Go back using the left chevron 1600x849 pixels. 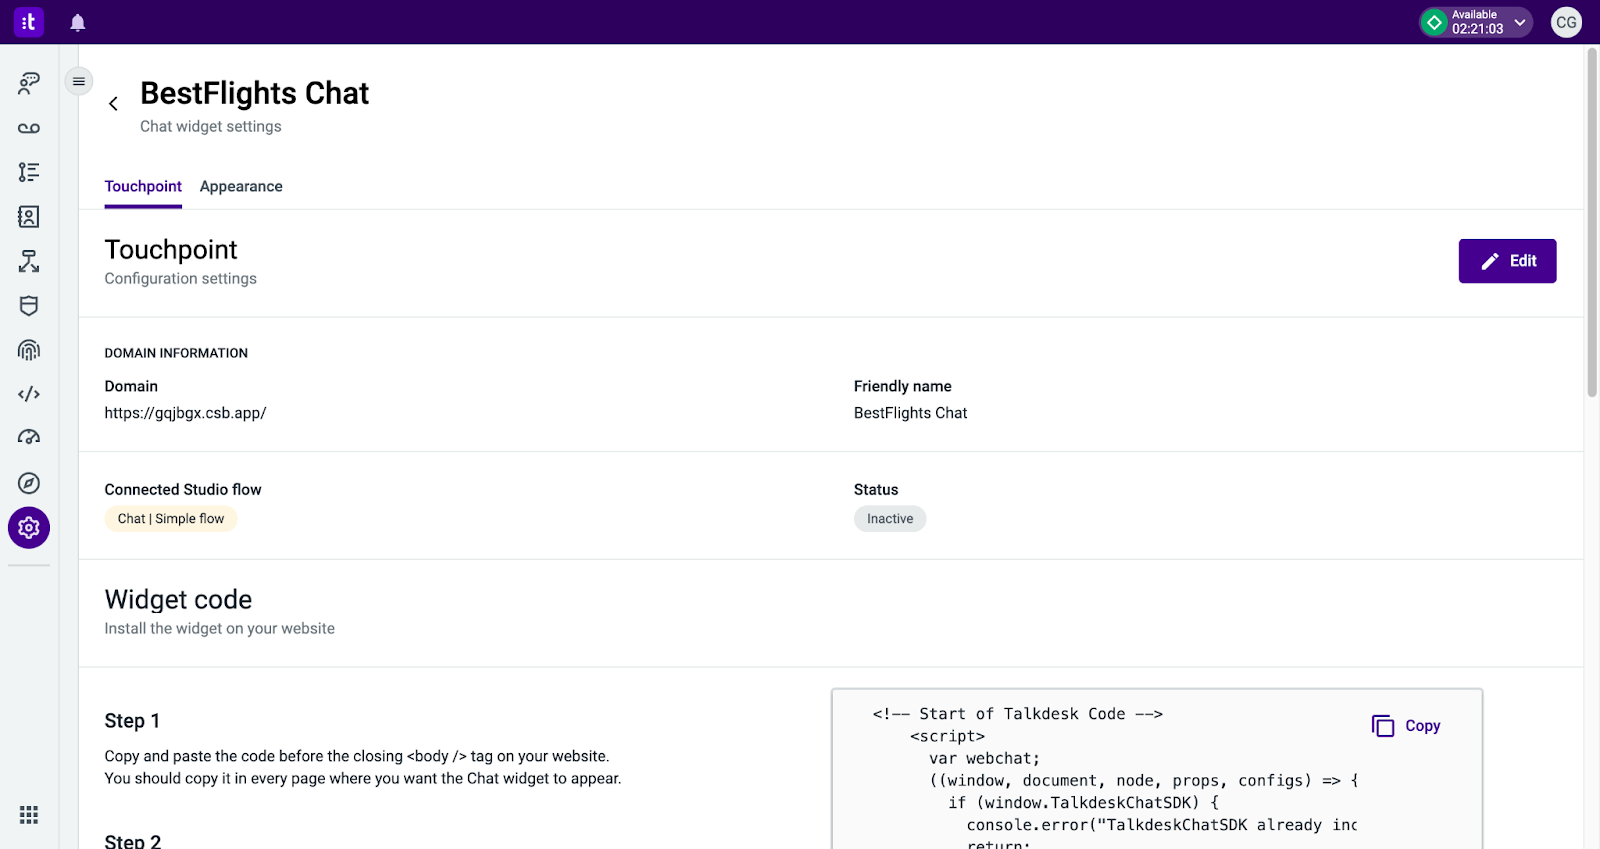click(x=113, y=103)
